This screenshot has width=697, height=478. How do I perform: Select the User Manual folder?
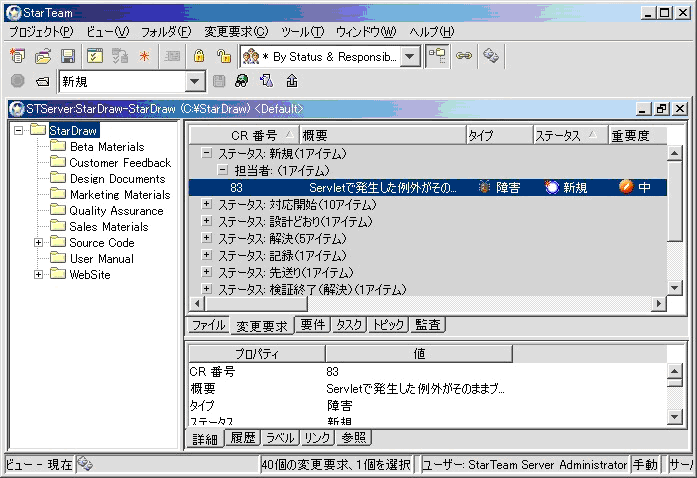(x=102, y=259)
